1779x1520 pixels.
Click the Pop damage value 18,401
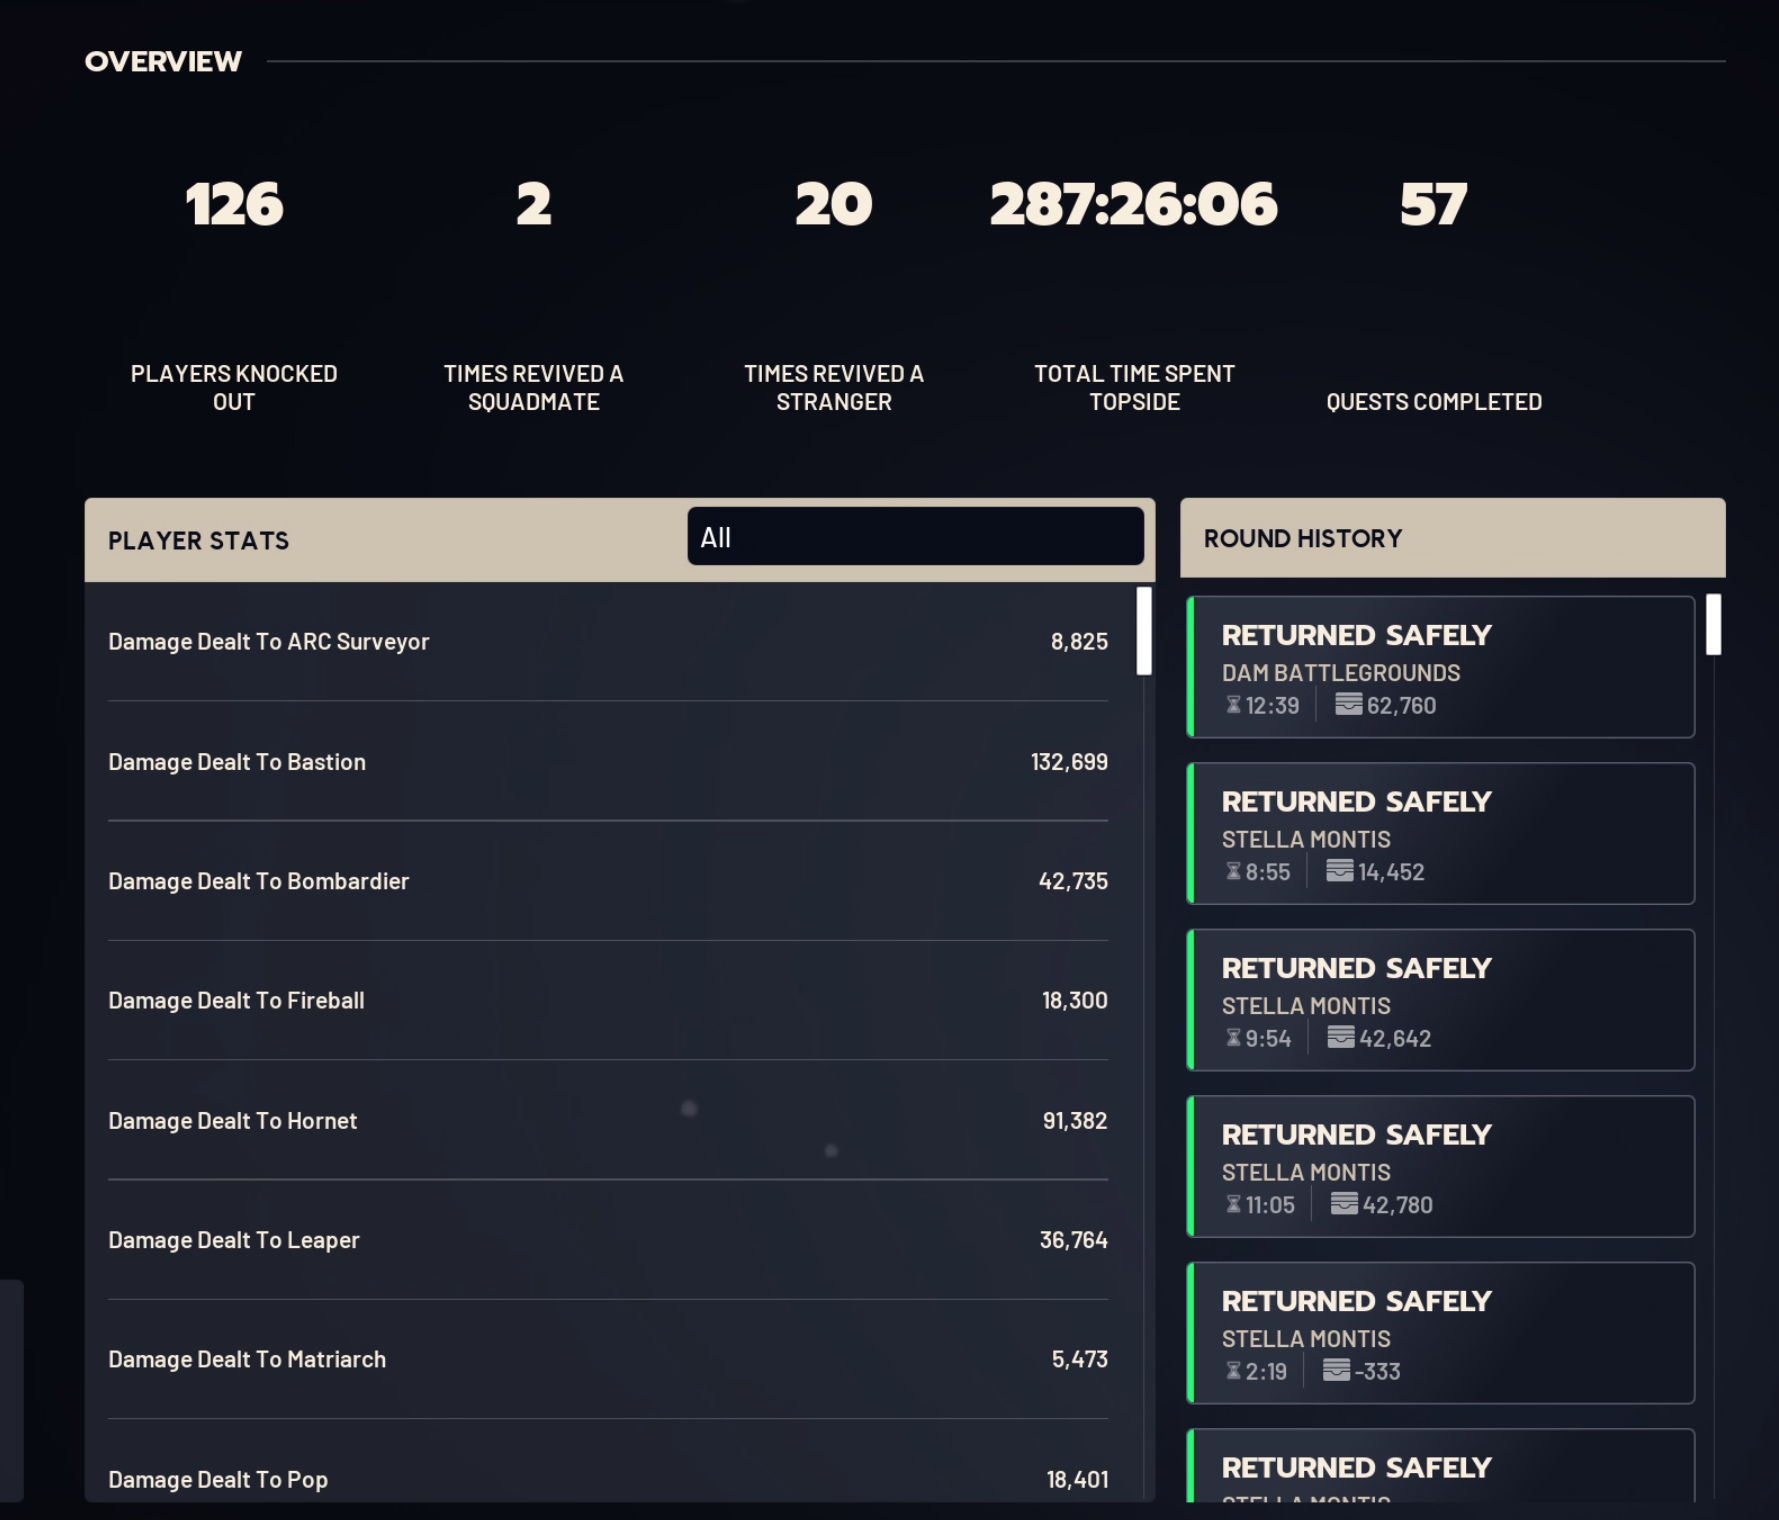1077,1479
